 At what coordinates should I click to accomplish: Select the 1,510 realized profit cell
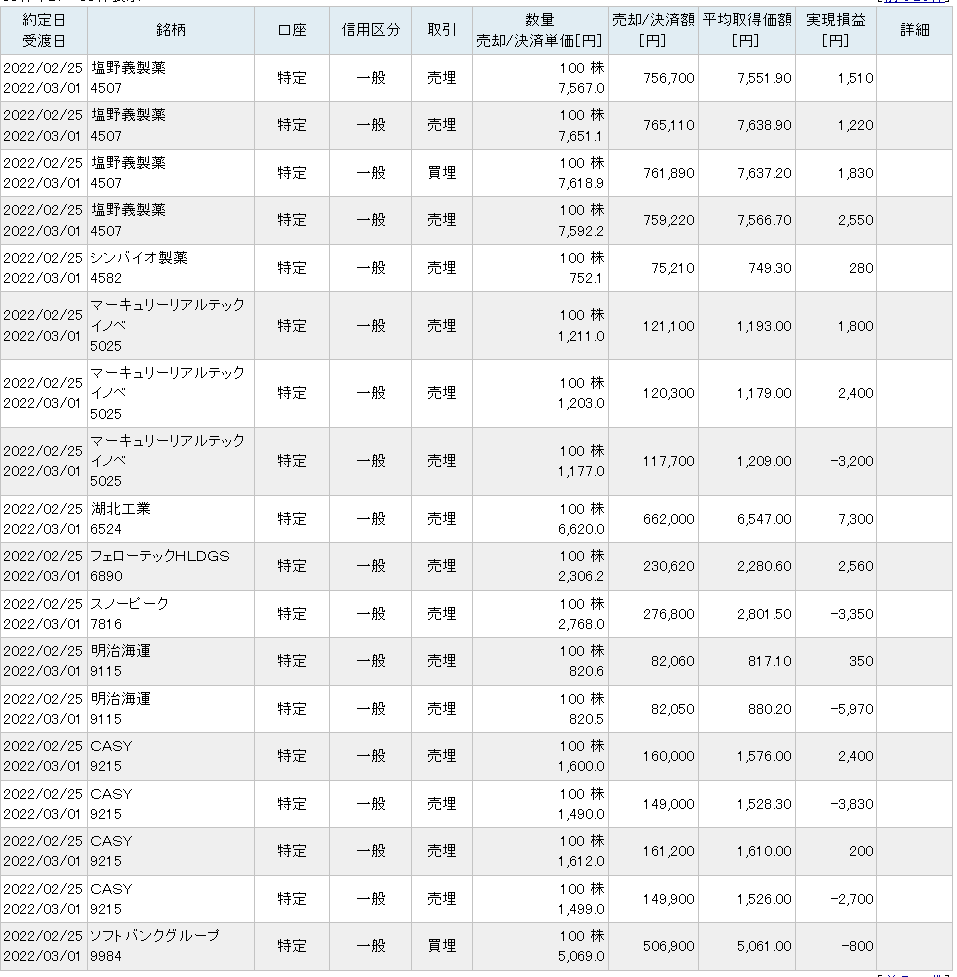(x=836, y=79)
